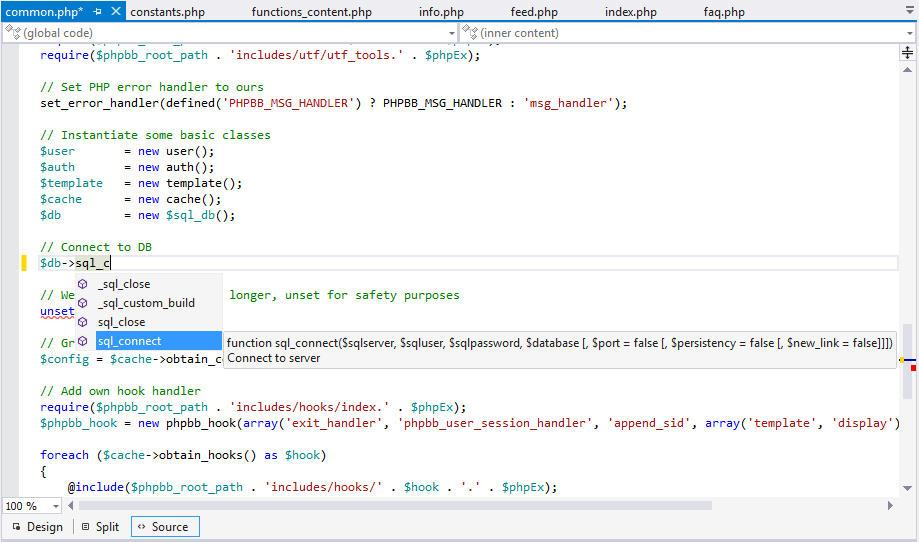Open the faq.php tab

coord(724,12)
